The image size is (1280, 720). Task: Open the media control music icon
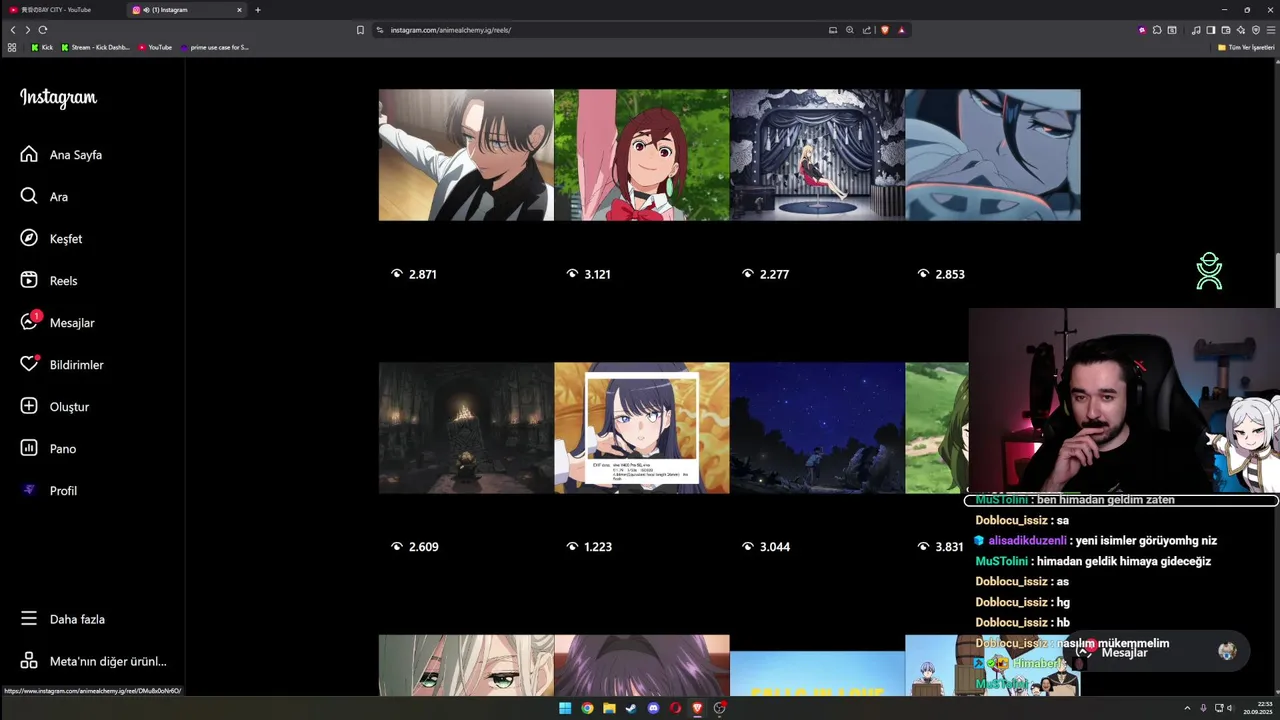tap(1196, 30)
